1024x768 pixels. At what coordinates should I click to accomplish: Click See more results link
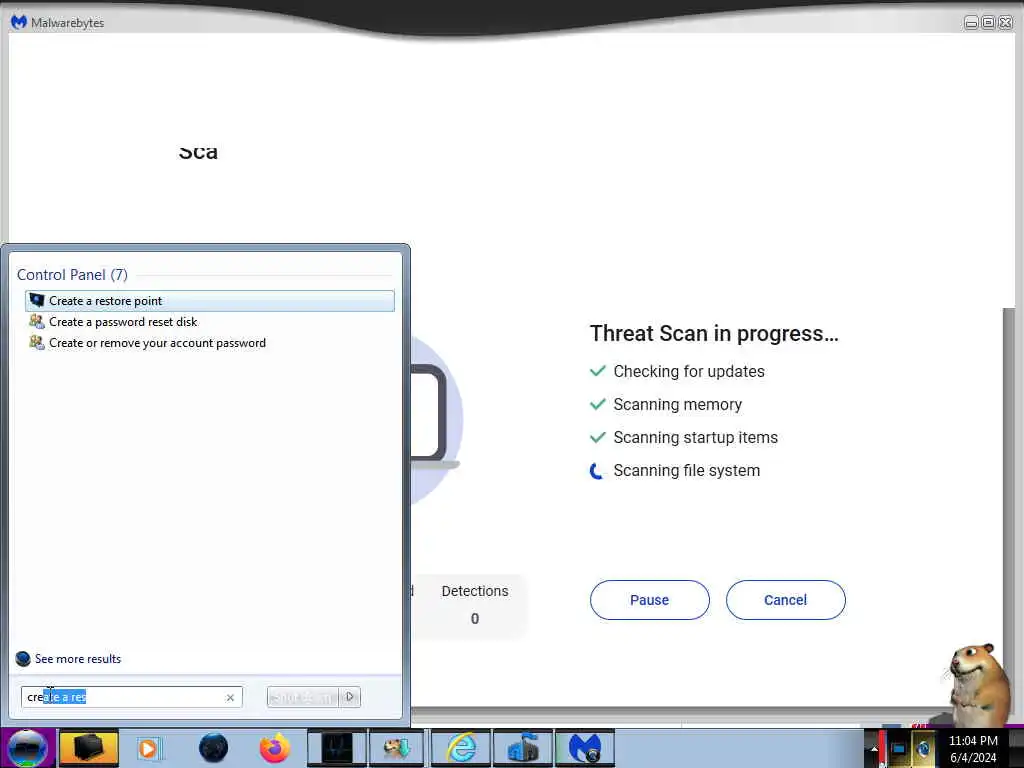coord(78,659)
